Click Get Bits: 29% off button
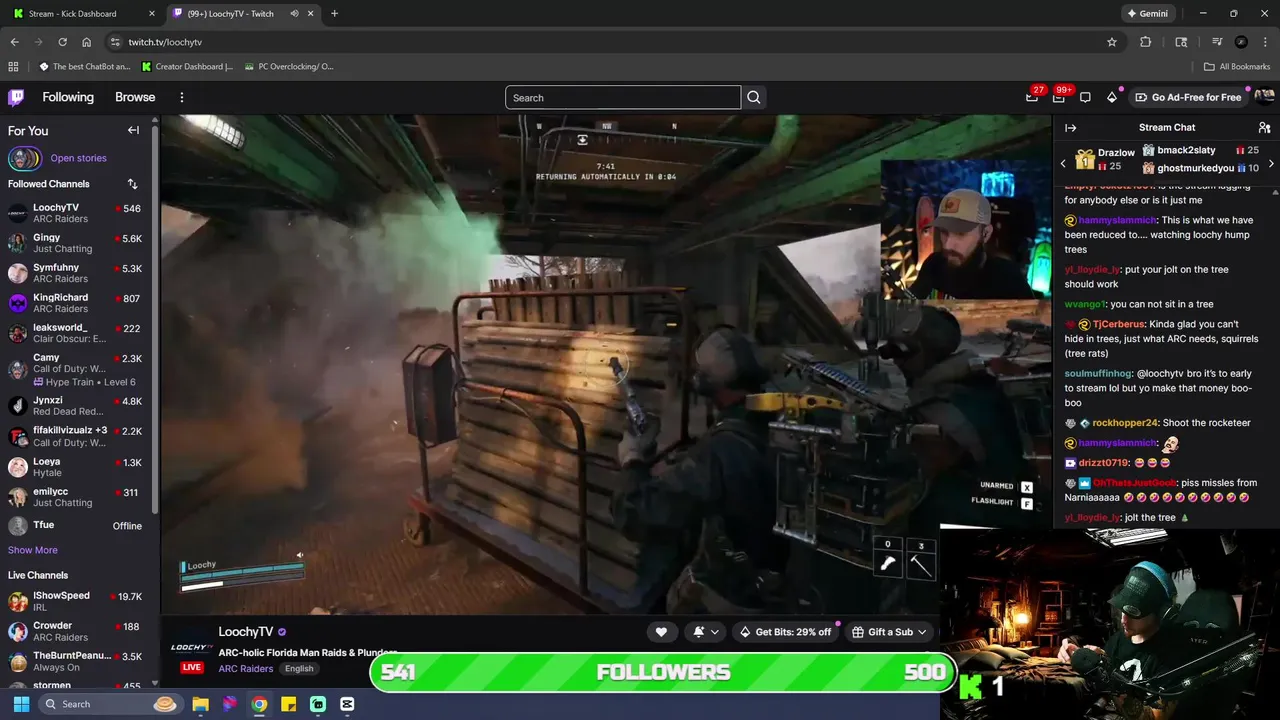 tap(786, 632)
